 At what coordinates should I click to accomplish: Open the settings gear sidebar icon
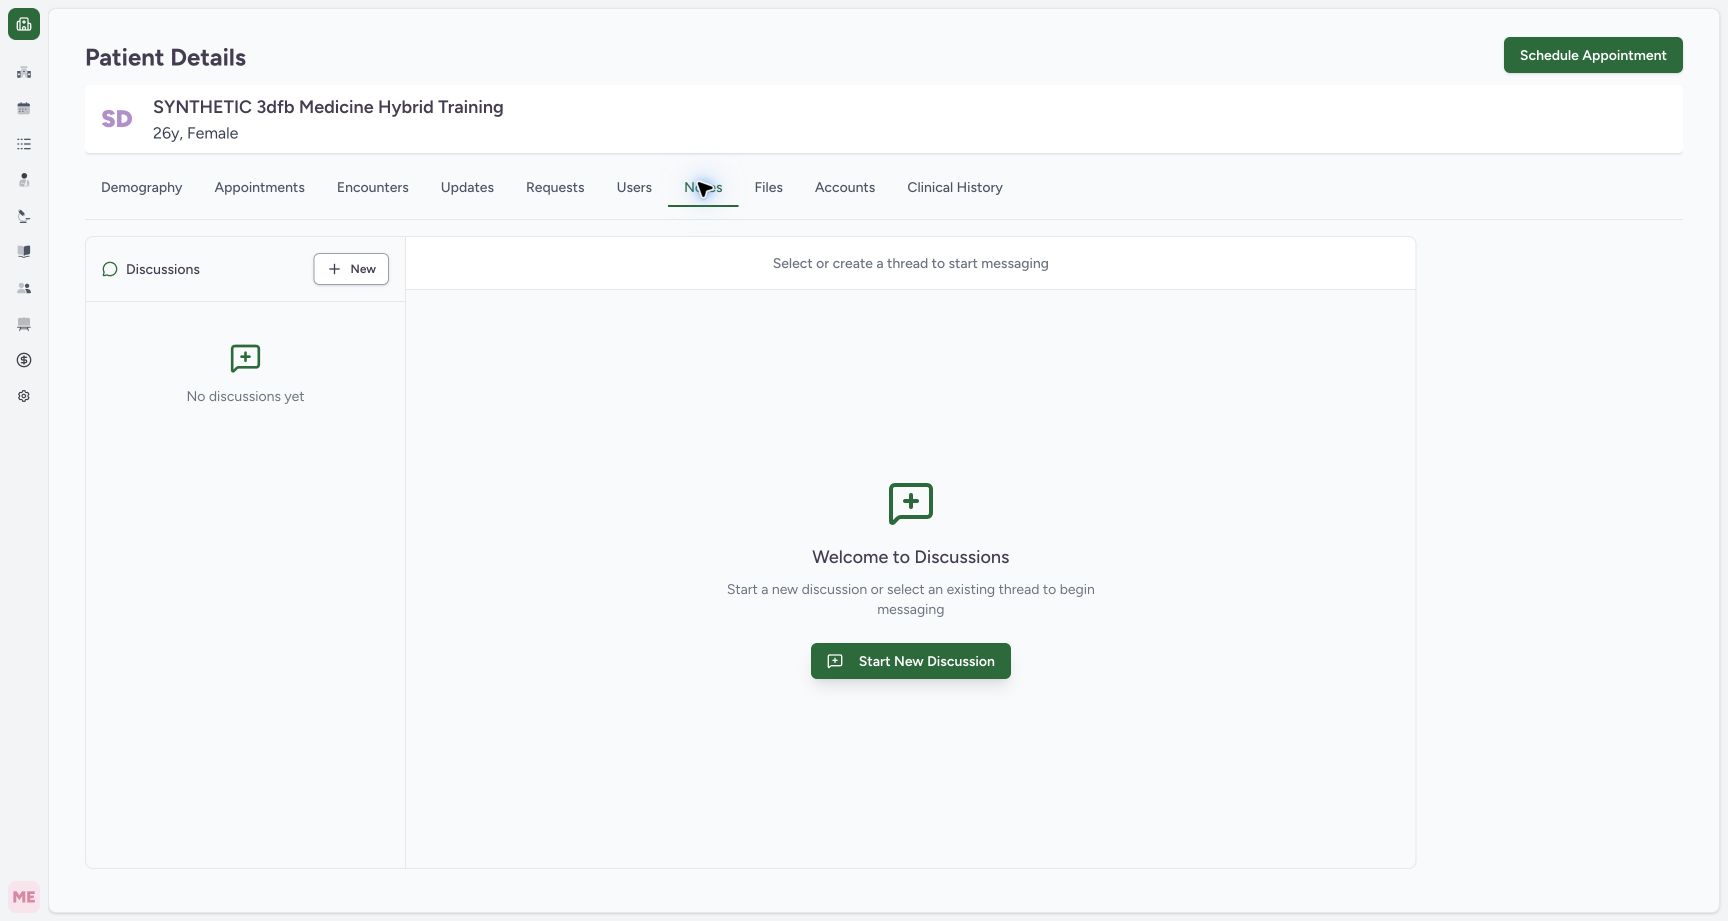(24, 396)
